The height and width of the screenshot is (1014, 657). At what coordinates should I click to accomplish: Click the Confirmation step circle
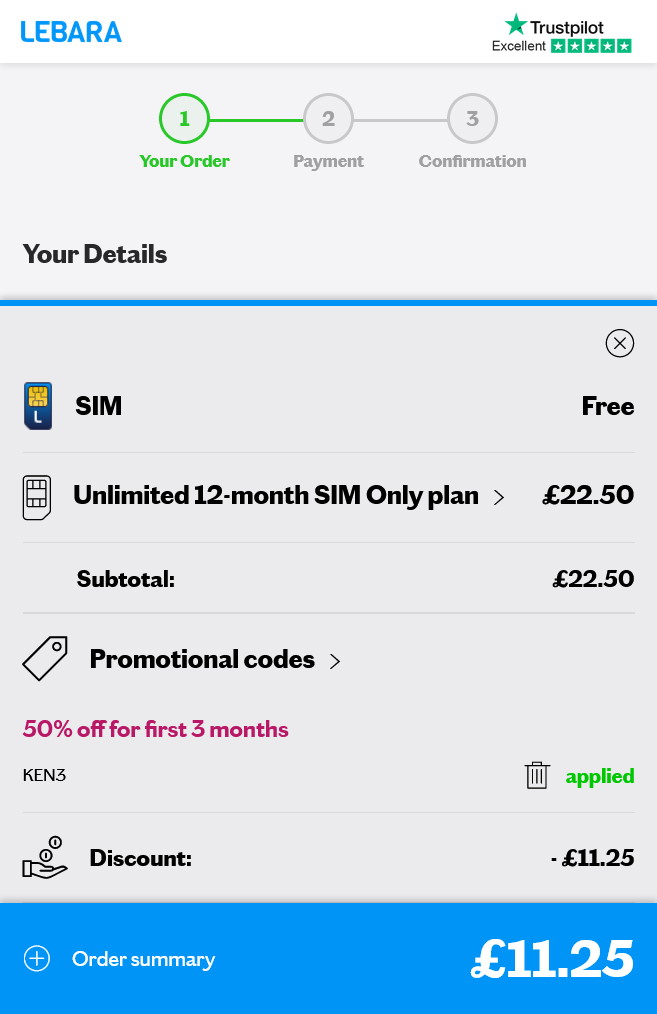click(x=472, y=118)
